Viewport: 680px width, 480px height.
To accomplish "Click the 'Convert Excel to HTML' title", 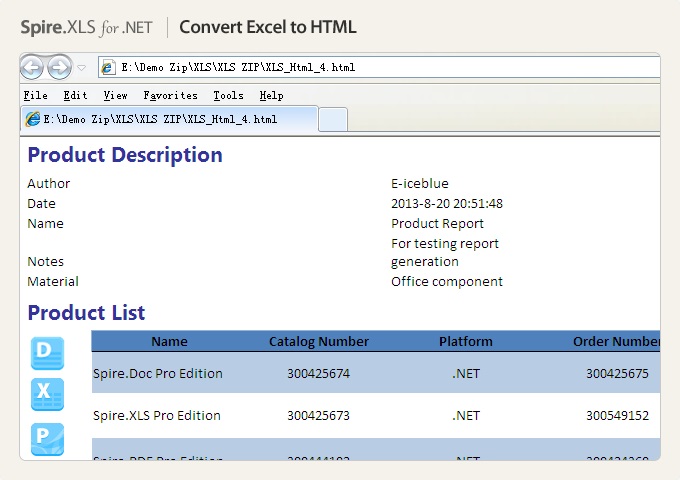I will tap(268, 27).
